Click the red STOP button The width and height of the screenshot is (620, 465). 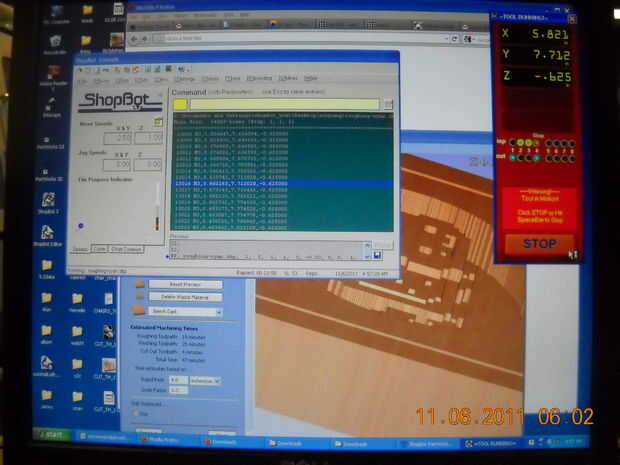[539, 244]
